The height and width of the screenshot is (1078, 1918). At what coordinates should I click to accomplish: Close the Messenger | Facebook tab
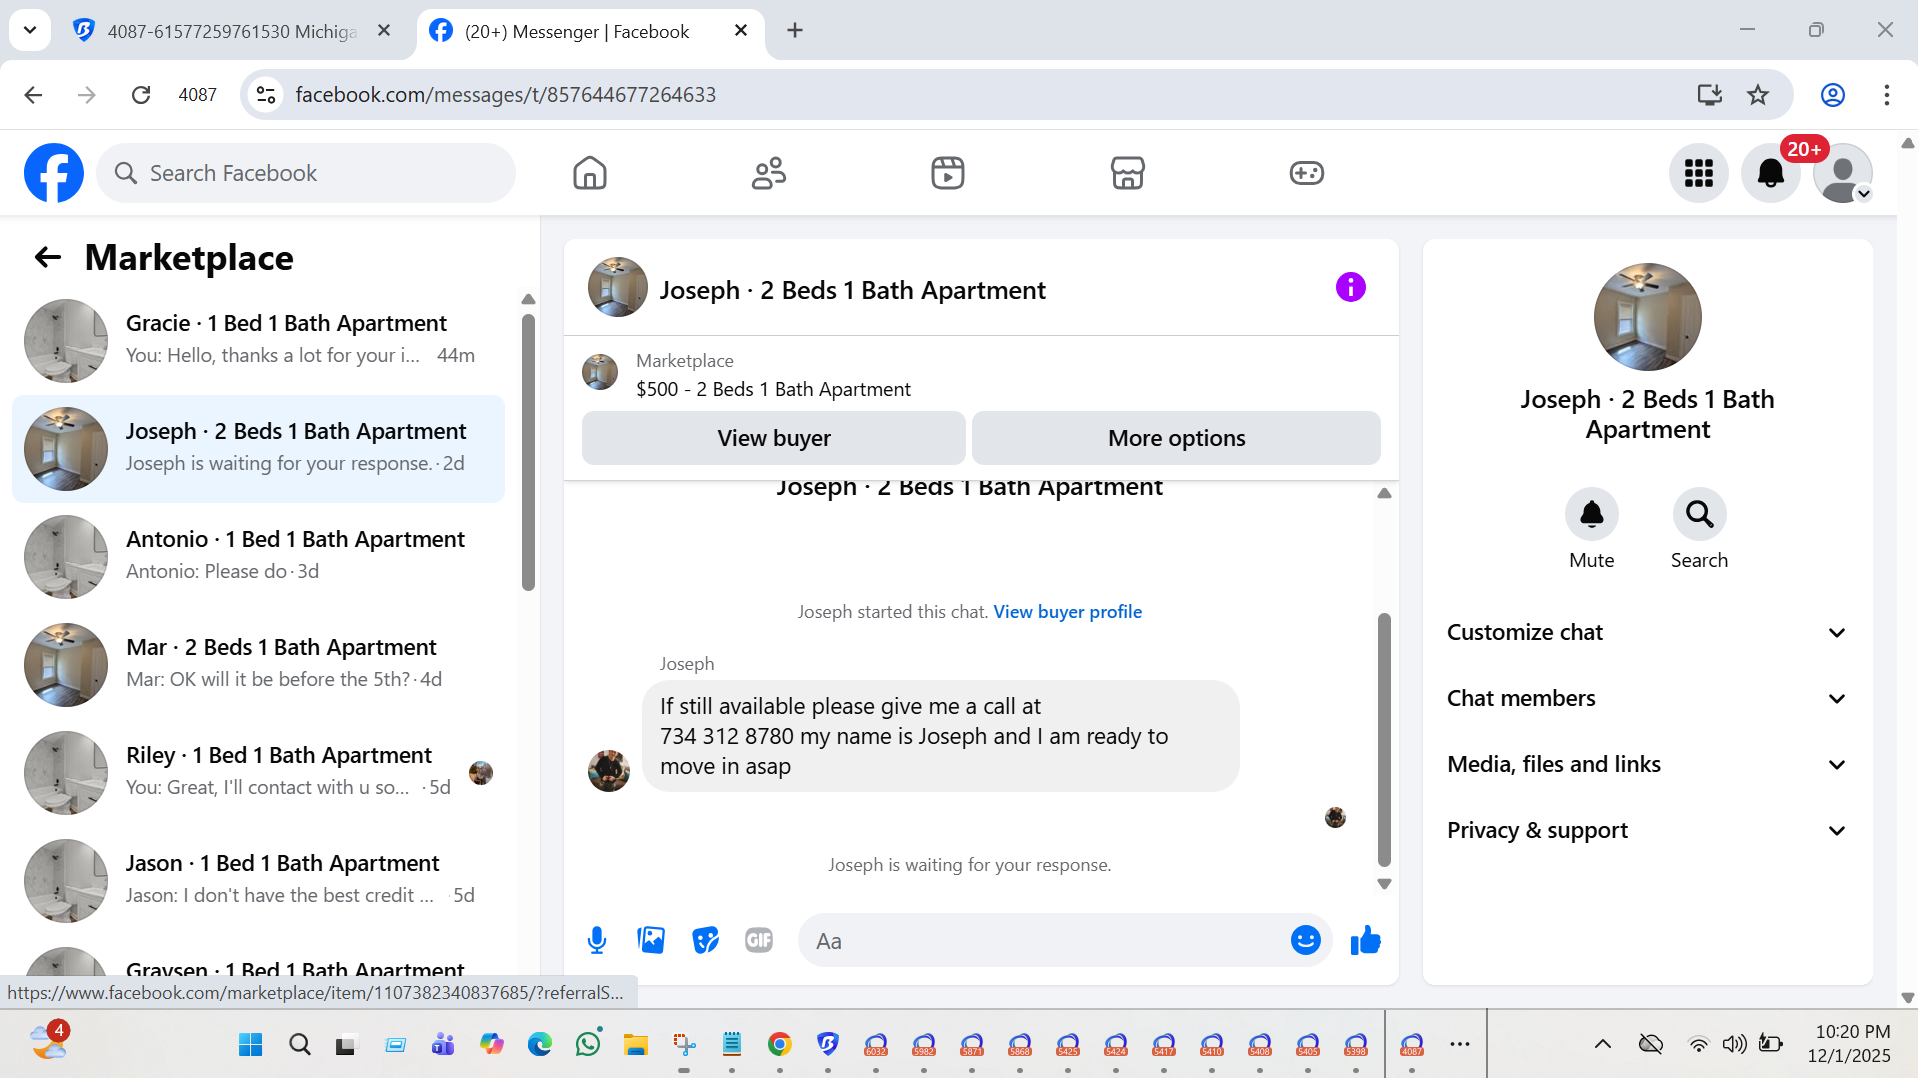[x=741, y=31]
